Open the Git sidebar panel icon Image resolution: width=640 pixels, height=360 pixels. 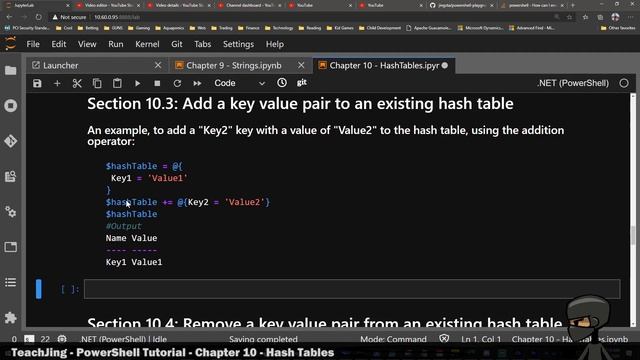tap(11, 141)
